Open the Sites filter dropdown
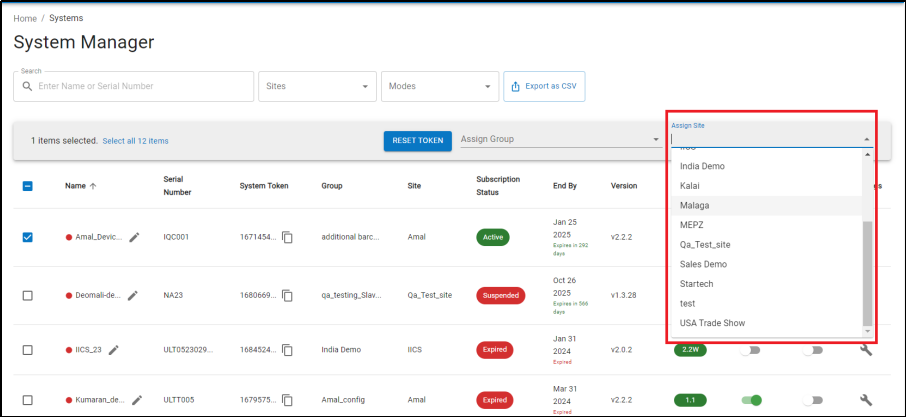The width and height of the screenshot is (906, 417). click(317, 86)
